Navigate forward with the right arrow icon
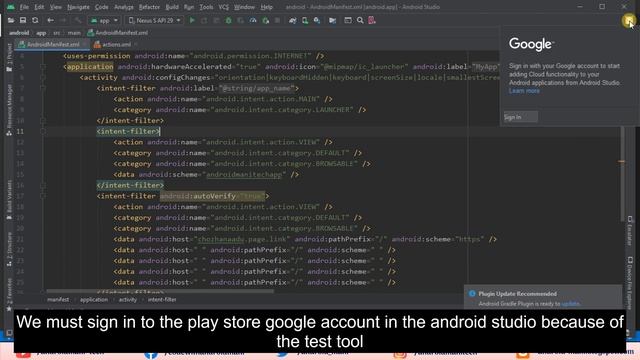 (63, 20)
